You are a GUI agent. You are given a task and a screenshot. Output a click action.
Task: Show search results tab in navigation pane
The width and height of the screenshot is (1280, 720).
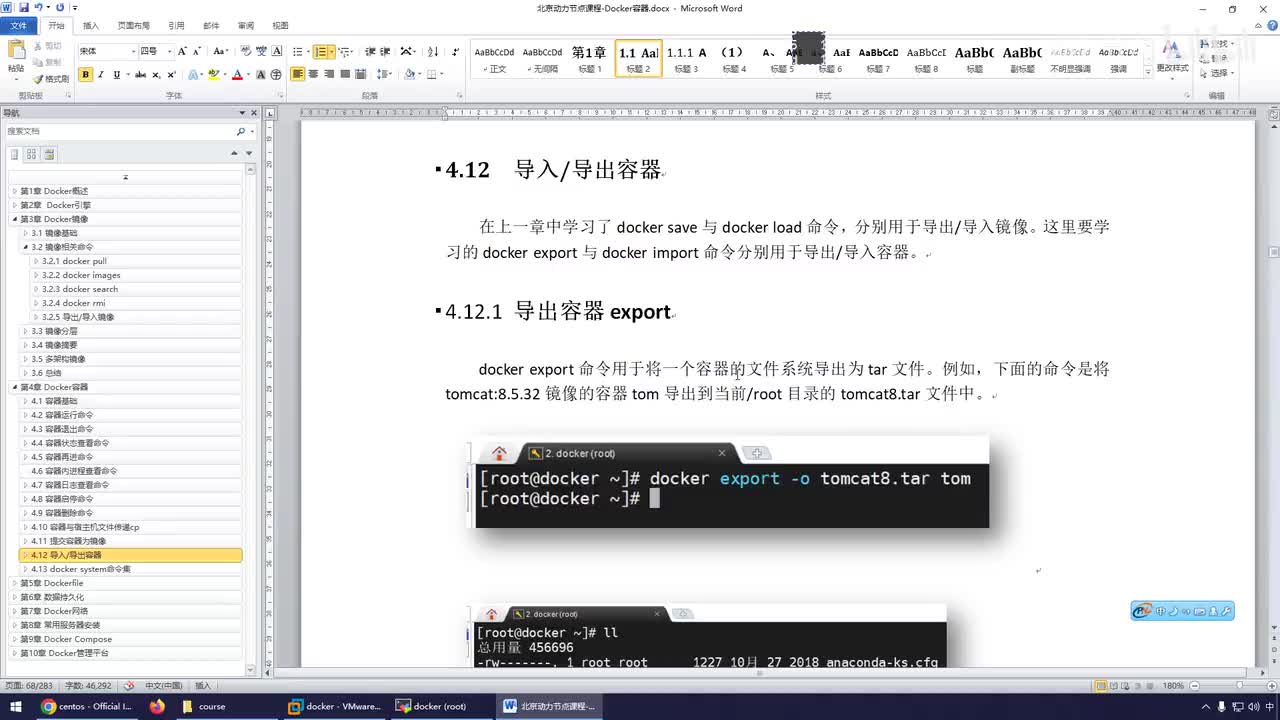pyautogui.click(x=49, y=154)
